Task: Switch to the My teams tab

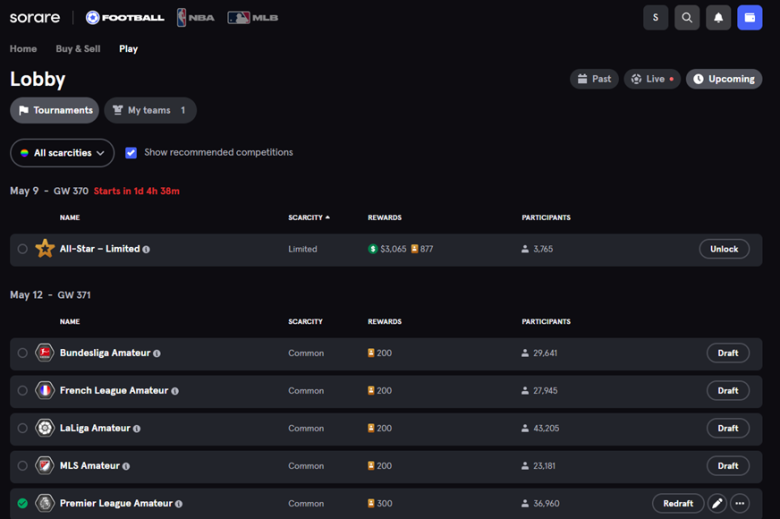Action: [x=150, y=110]
